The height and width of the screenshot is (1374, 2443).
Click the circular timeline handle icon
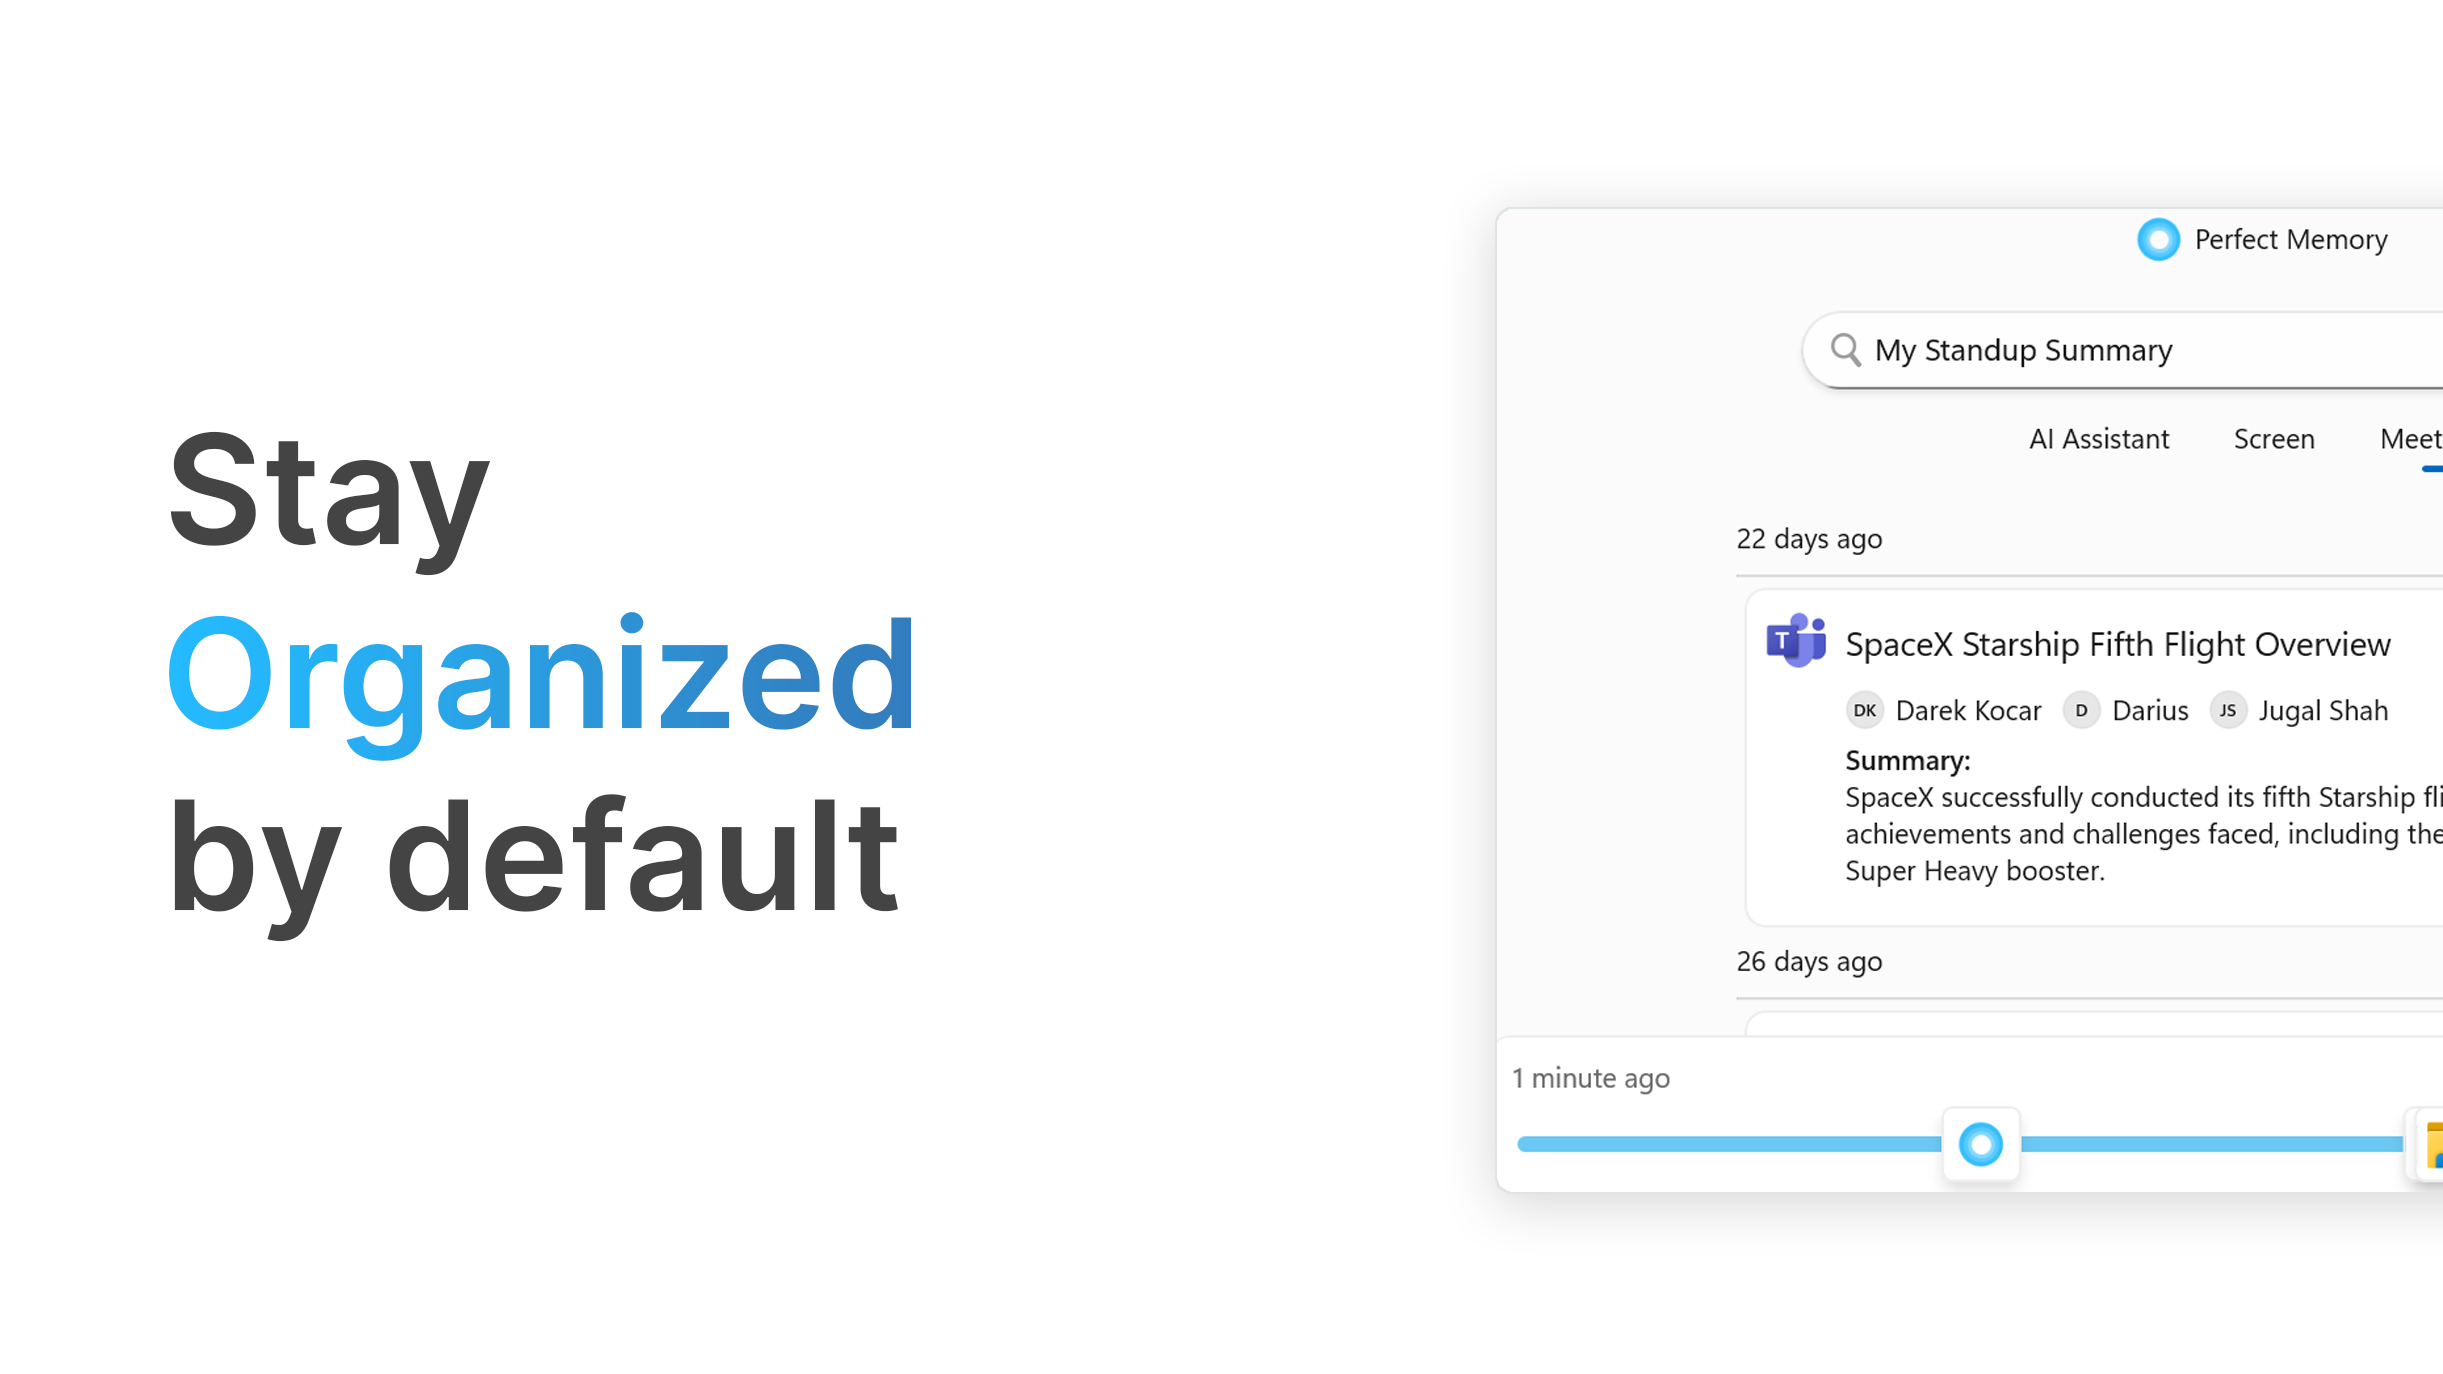(x=1980, y=1145)
